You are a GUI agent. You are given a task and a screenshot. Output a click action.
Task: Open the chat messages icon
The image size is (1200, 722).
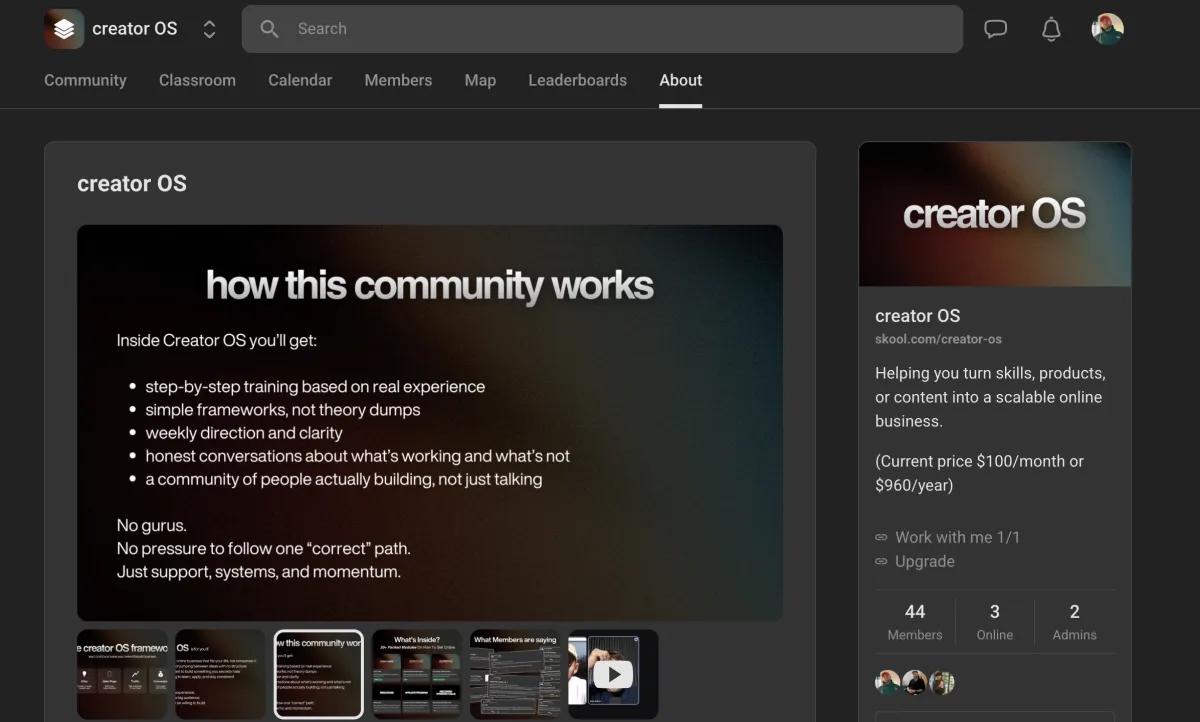[995, 29]
